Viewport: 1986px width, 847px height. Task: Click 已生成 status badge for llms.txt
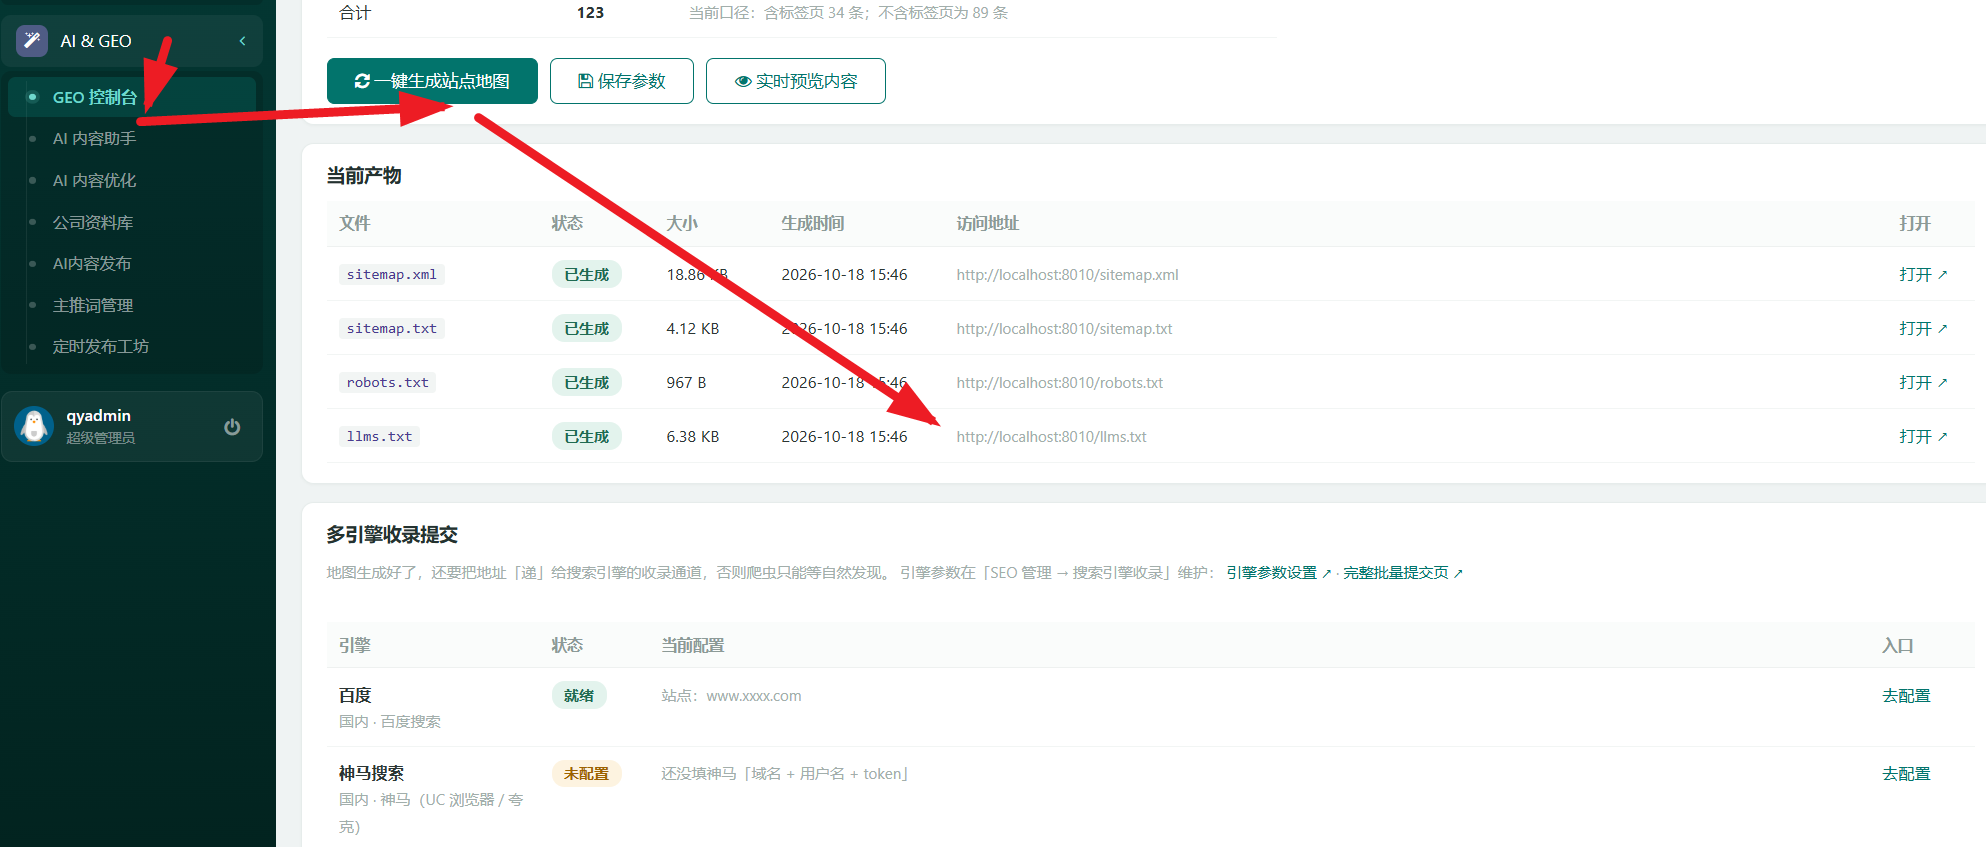pos(587,436)
